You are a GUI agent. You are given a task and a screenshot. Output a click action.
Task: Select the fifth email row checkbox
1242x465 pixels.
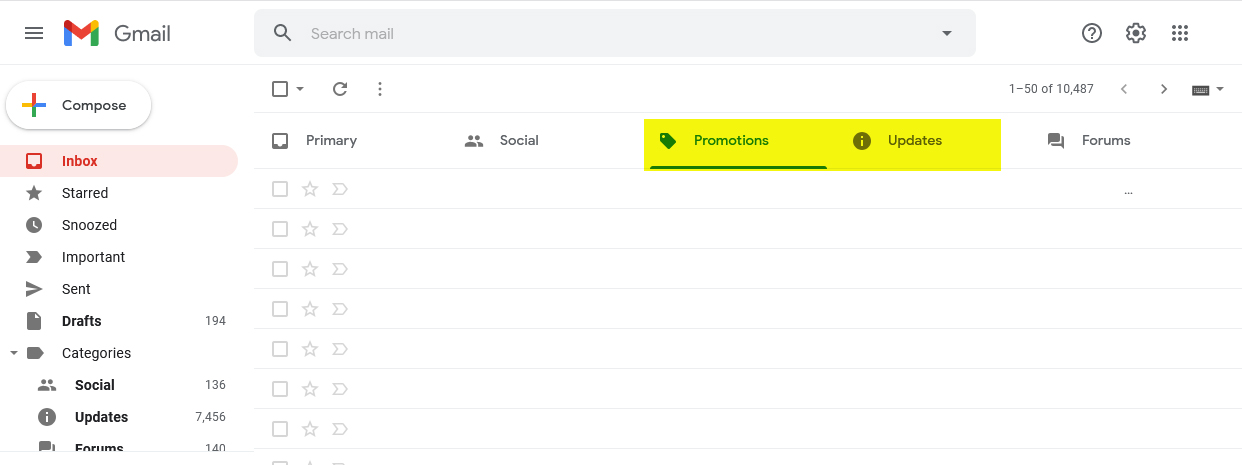click(280, 349)
